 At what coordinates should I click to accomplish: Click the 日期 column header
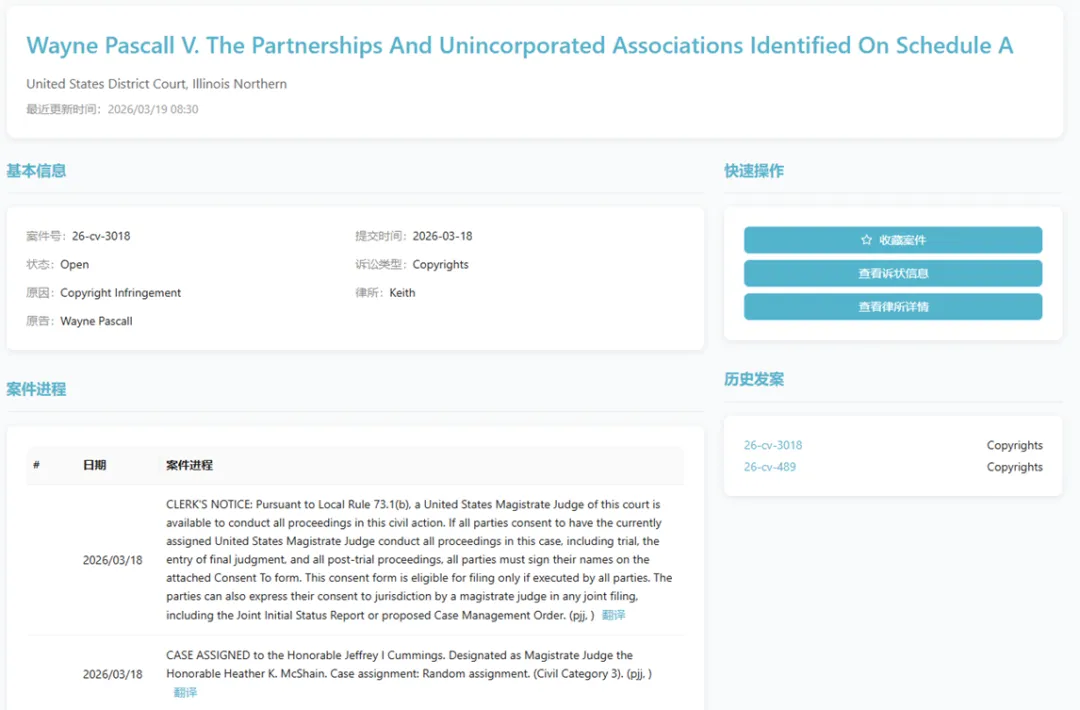click(x=94, y=466)
